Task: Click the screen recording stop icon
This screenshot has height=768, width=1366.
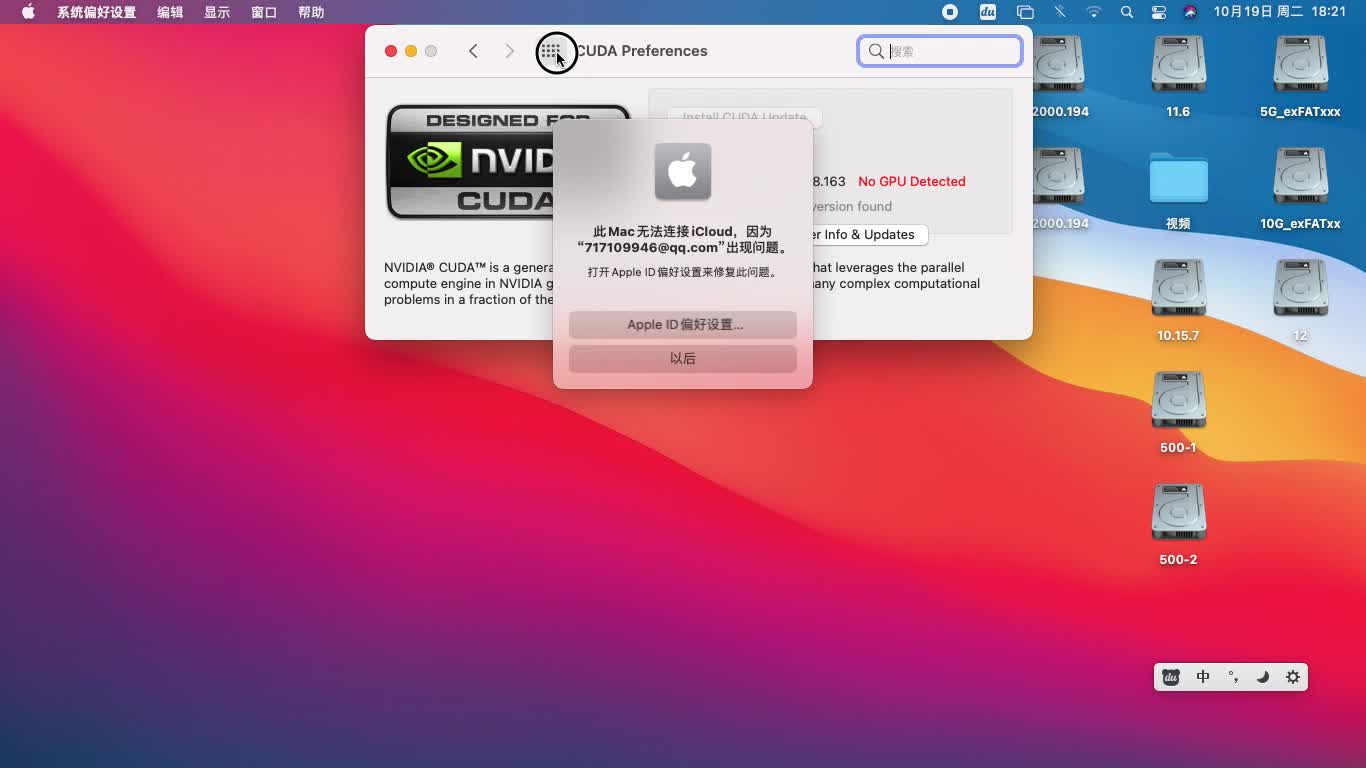Action: (x=950, y=12)
